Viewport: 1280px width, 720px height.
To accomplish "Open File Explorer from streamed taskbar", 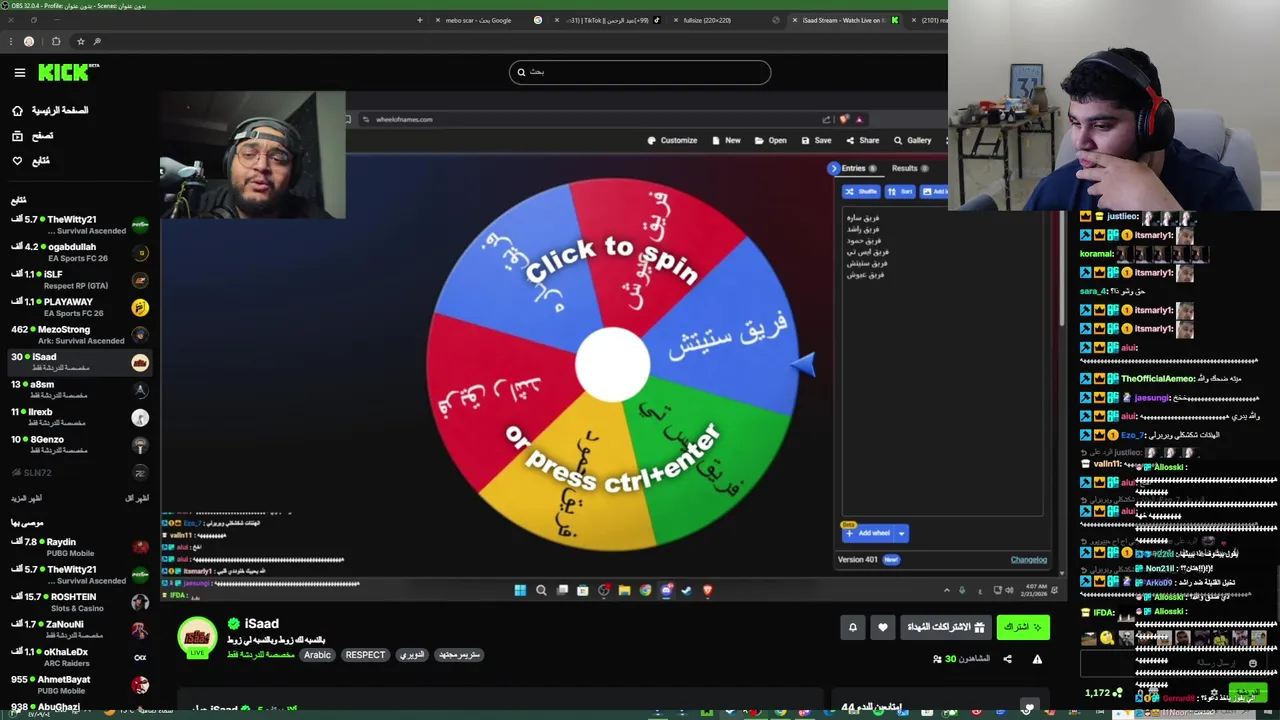I will (624, 590).
